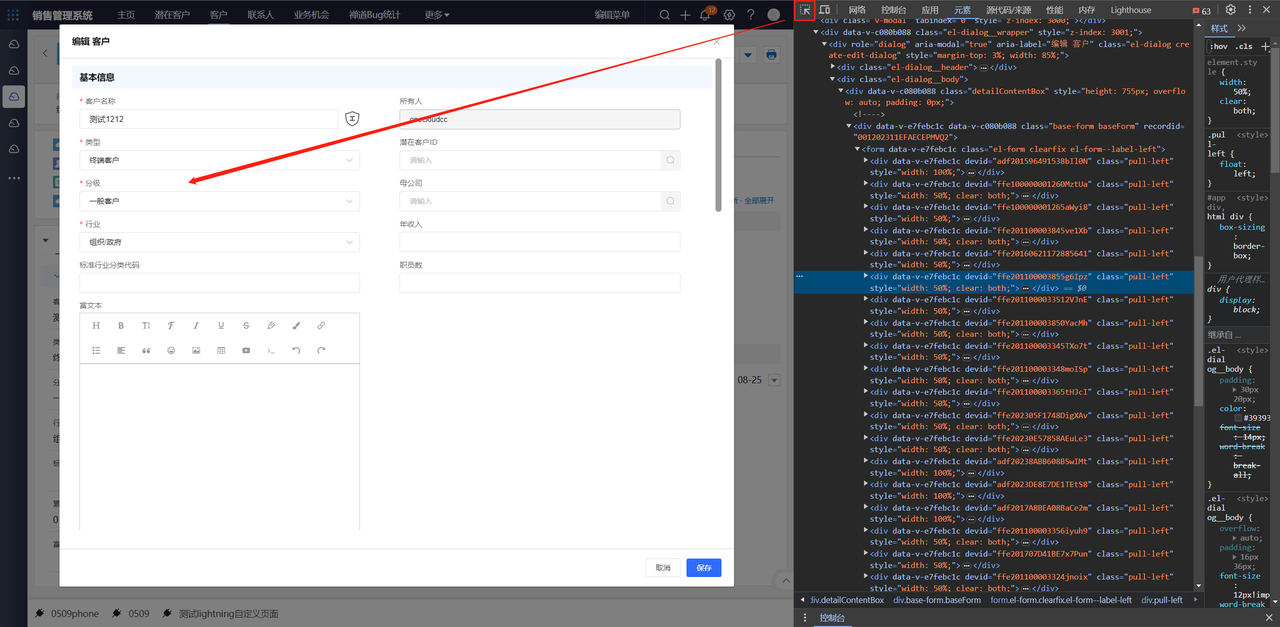This screenshot has width=1280, height=627.
Task: Toggle the .cls class editor
Action: tap(1243, 46)
